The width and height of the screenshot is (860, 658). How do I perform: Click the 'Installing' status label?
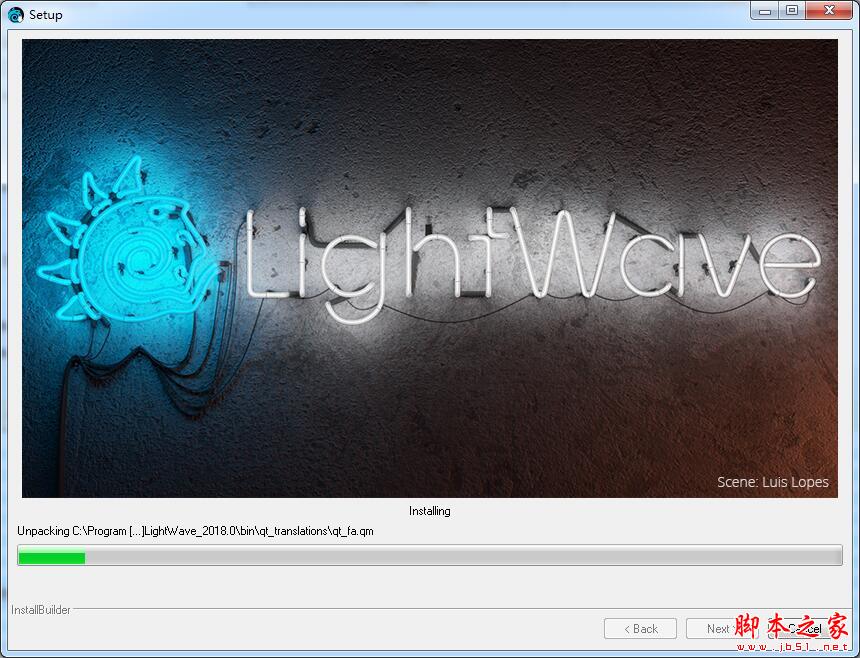(429, 511)
